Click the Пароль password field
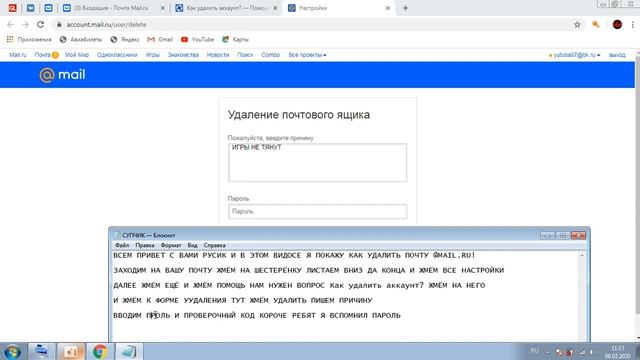 (318, 211)
